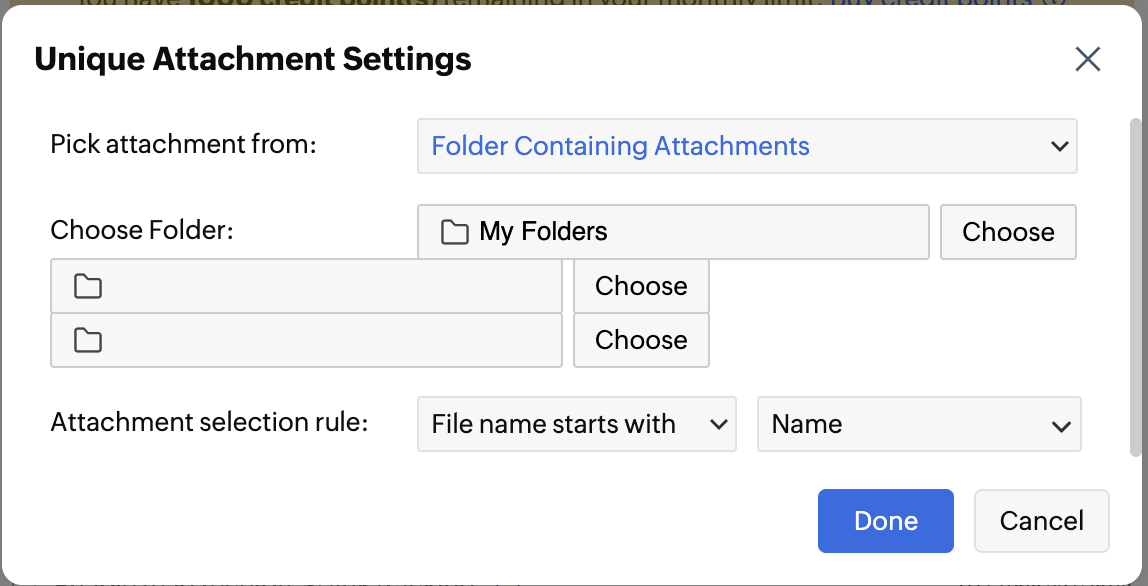Click the empty second folder field

320,287
